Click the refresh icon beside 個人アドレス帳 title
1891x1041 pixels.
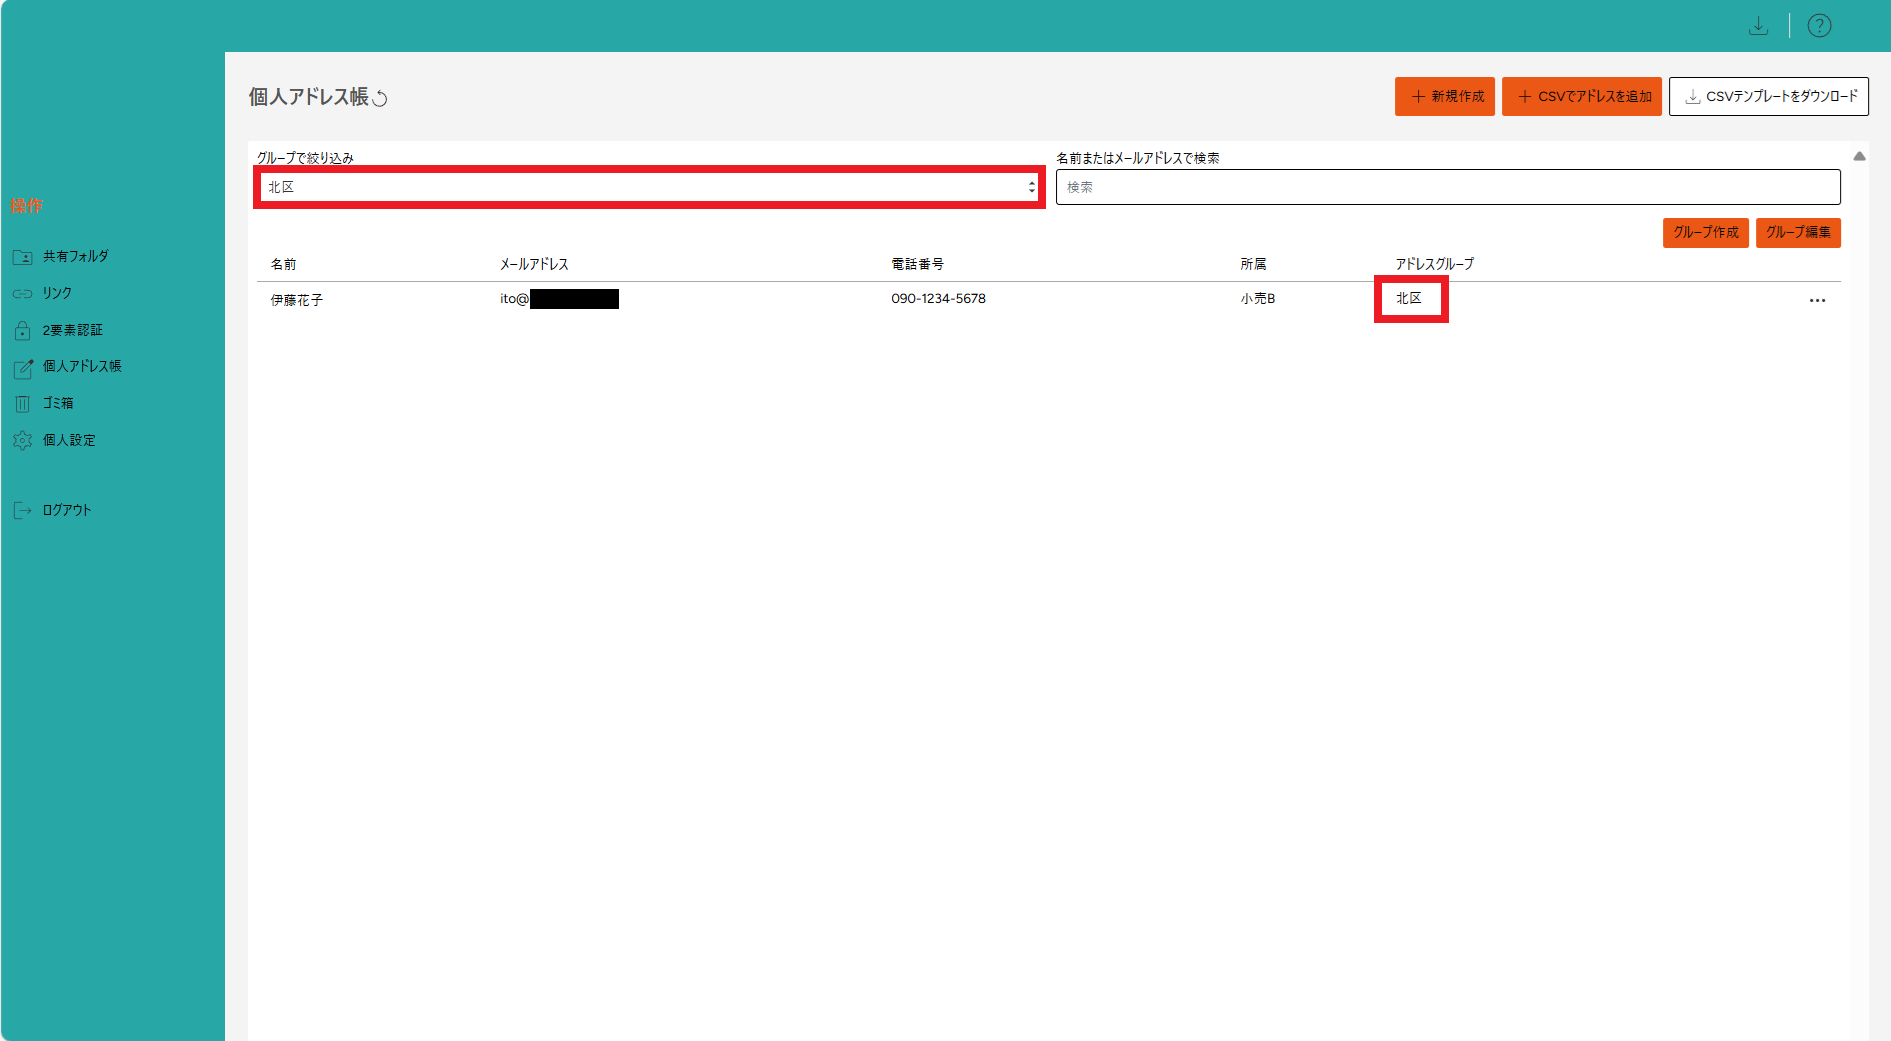pos(380,98)
